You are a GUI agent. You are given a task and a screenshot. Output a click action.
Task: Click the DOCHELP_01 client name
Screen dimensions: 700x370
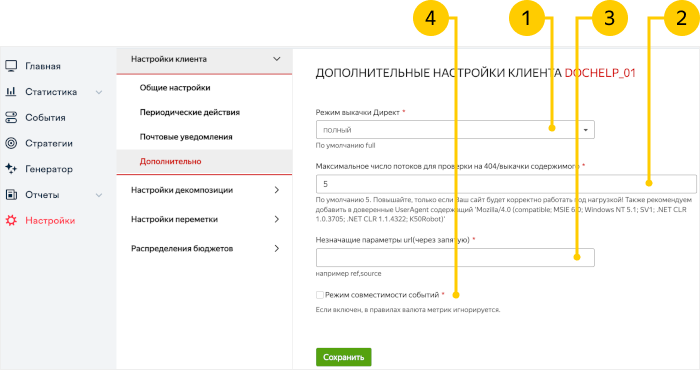coord(600,73)
